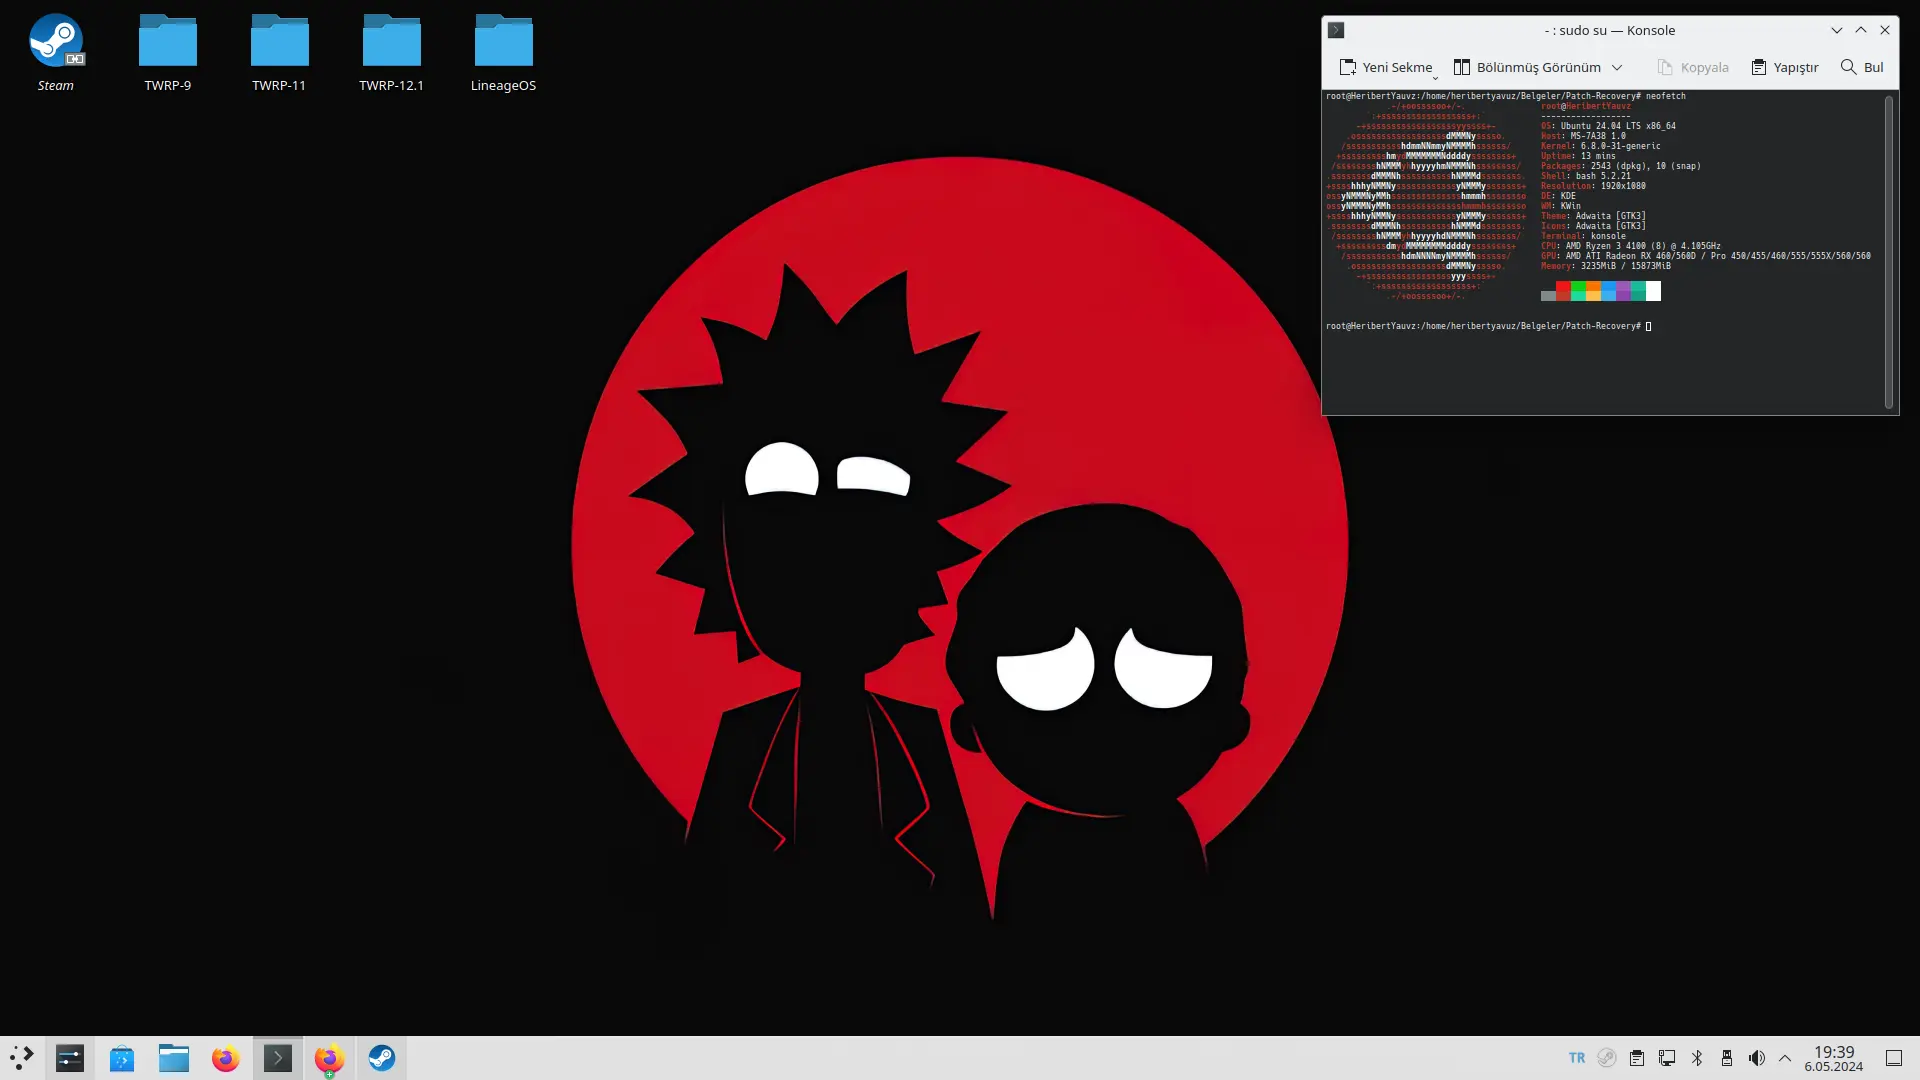Click the 'Uptime: 13 mins' line
Screen dimensions: 1920x1080
(x=1578, y=156)
